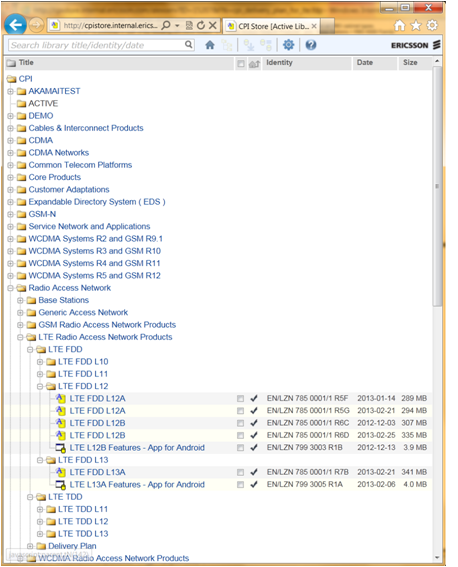
Task: Click the browser forward arrow
Action: (35, 25)
